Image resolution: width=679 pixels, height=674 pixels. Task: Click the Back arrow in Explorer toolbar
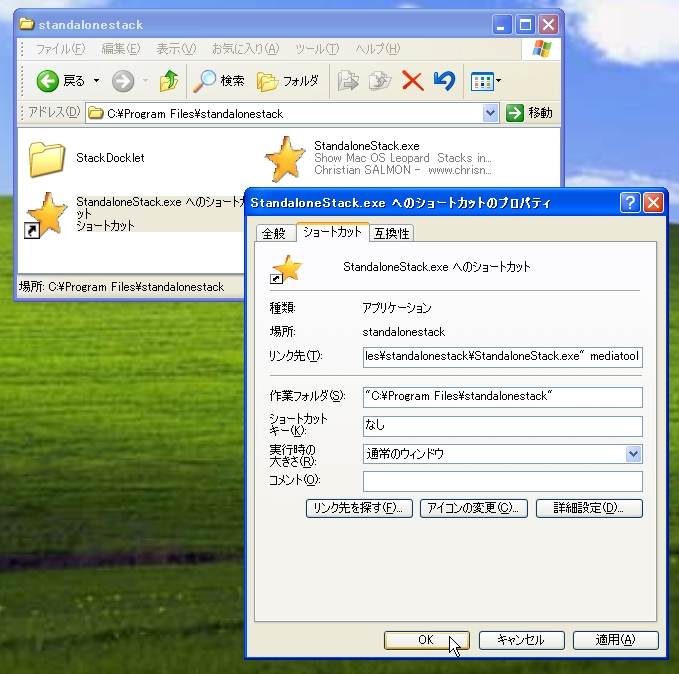[47, 81]
